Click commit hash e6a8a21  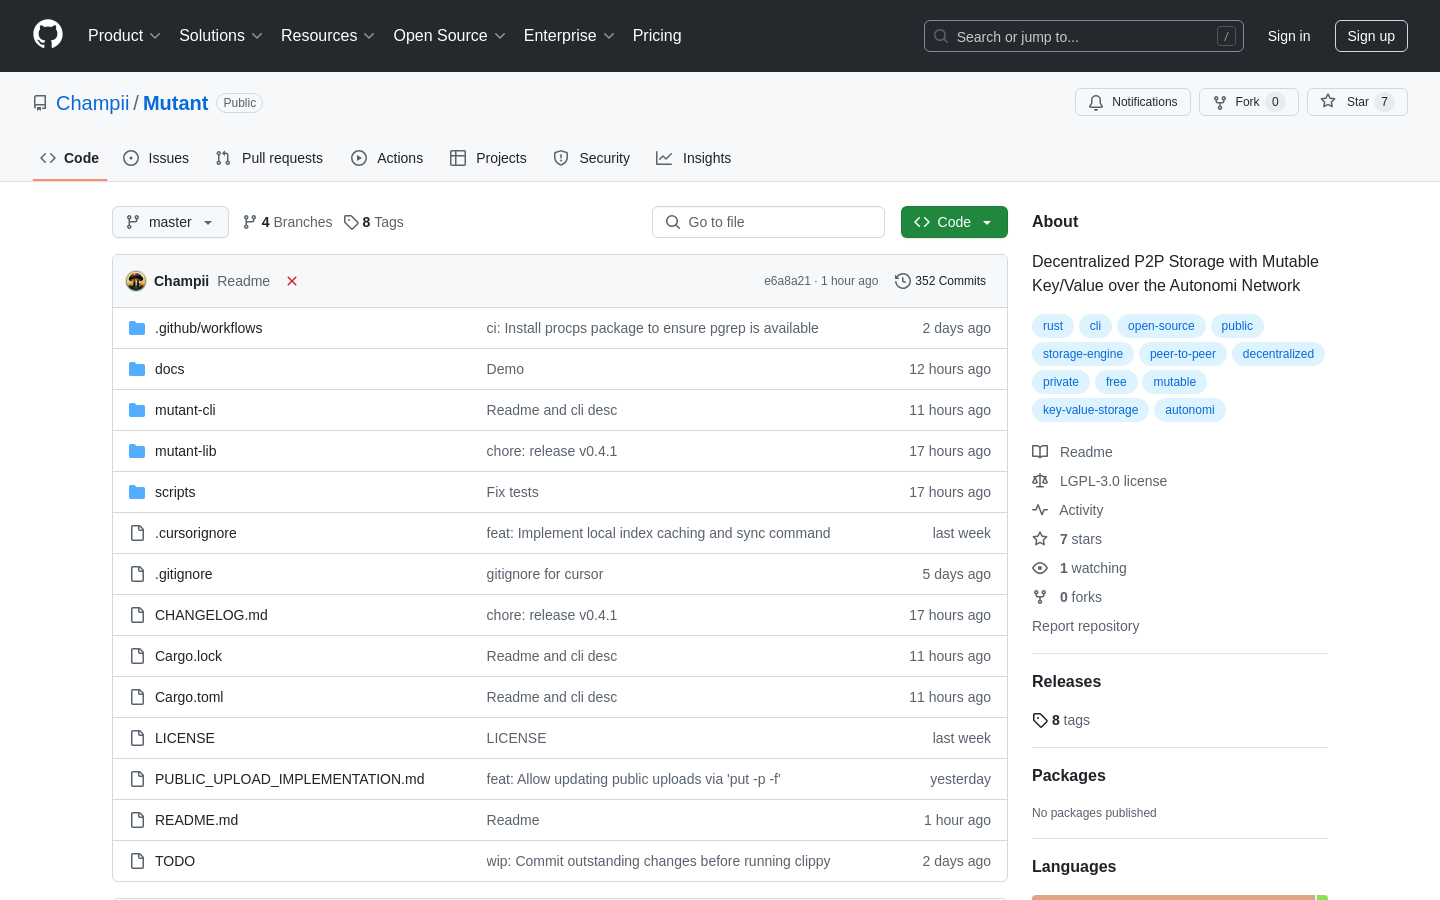[787, 281]
